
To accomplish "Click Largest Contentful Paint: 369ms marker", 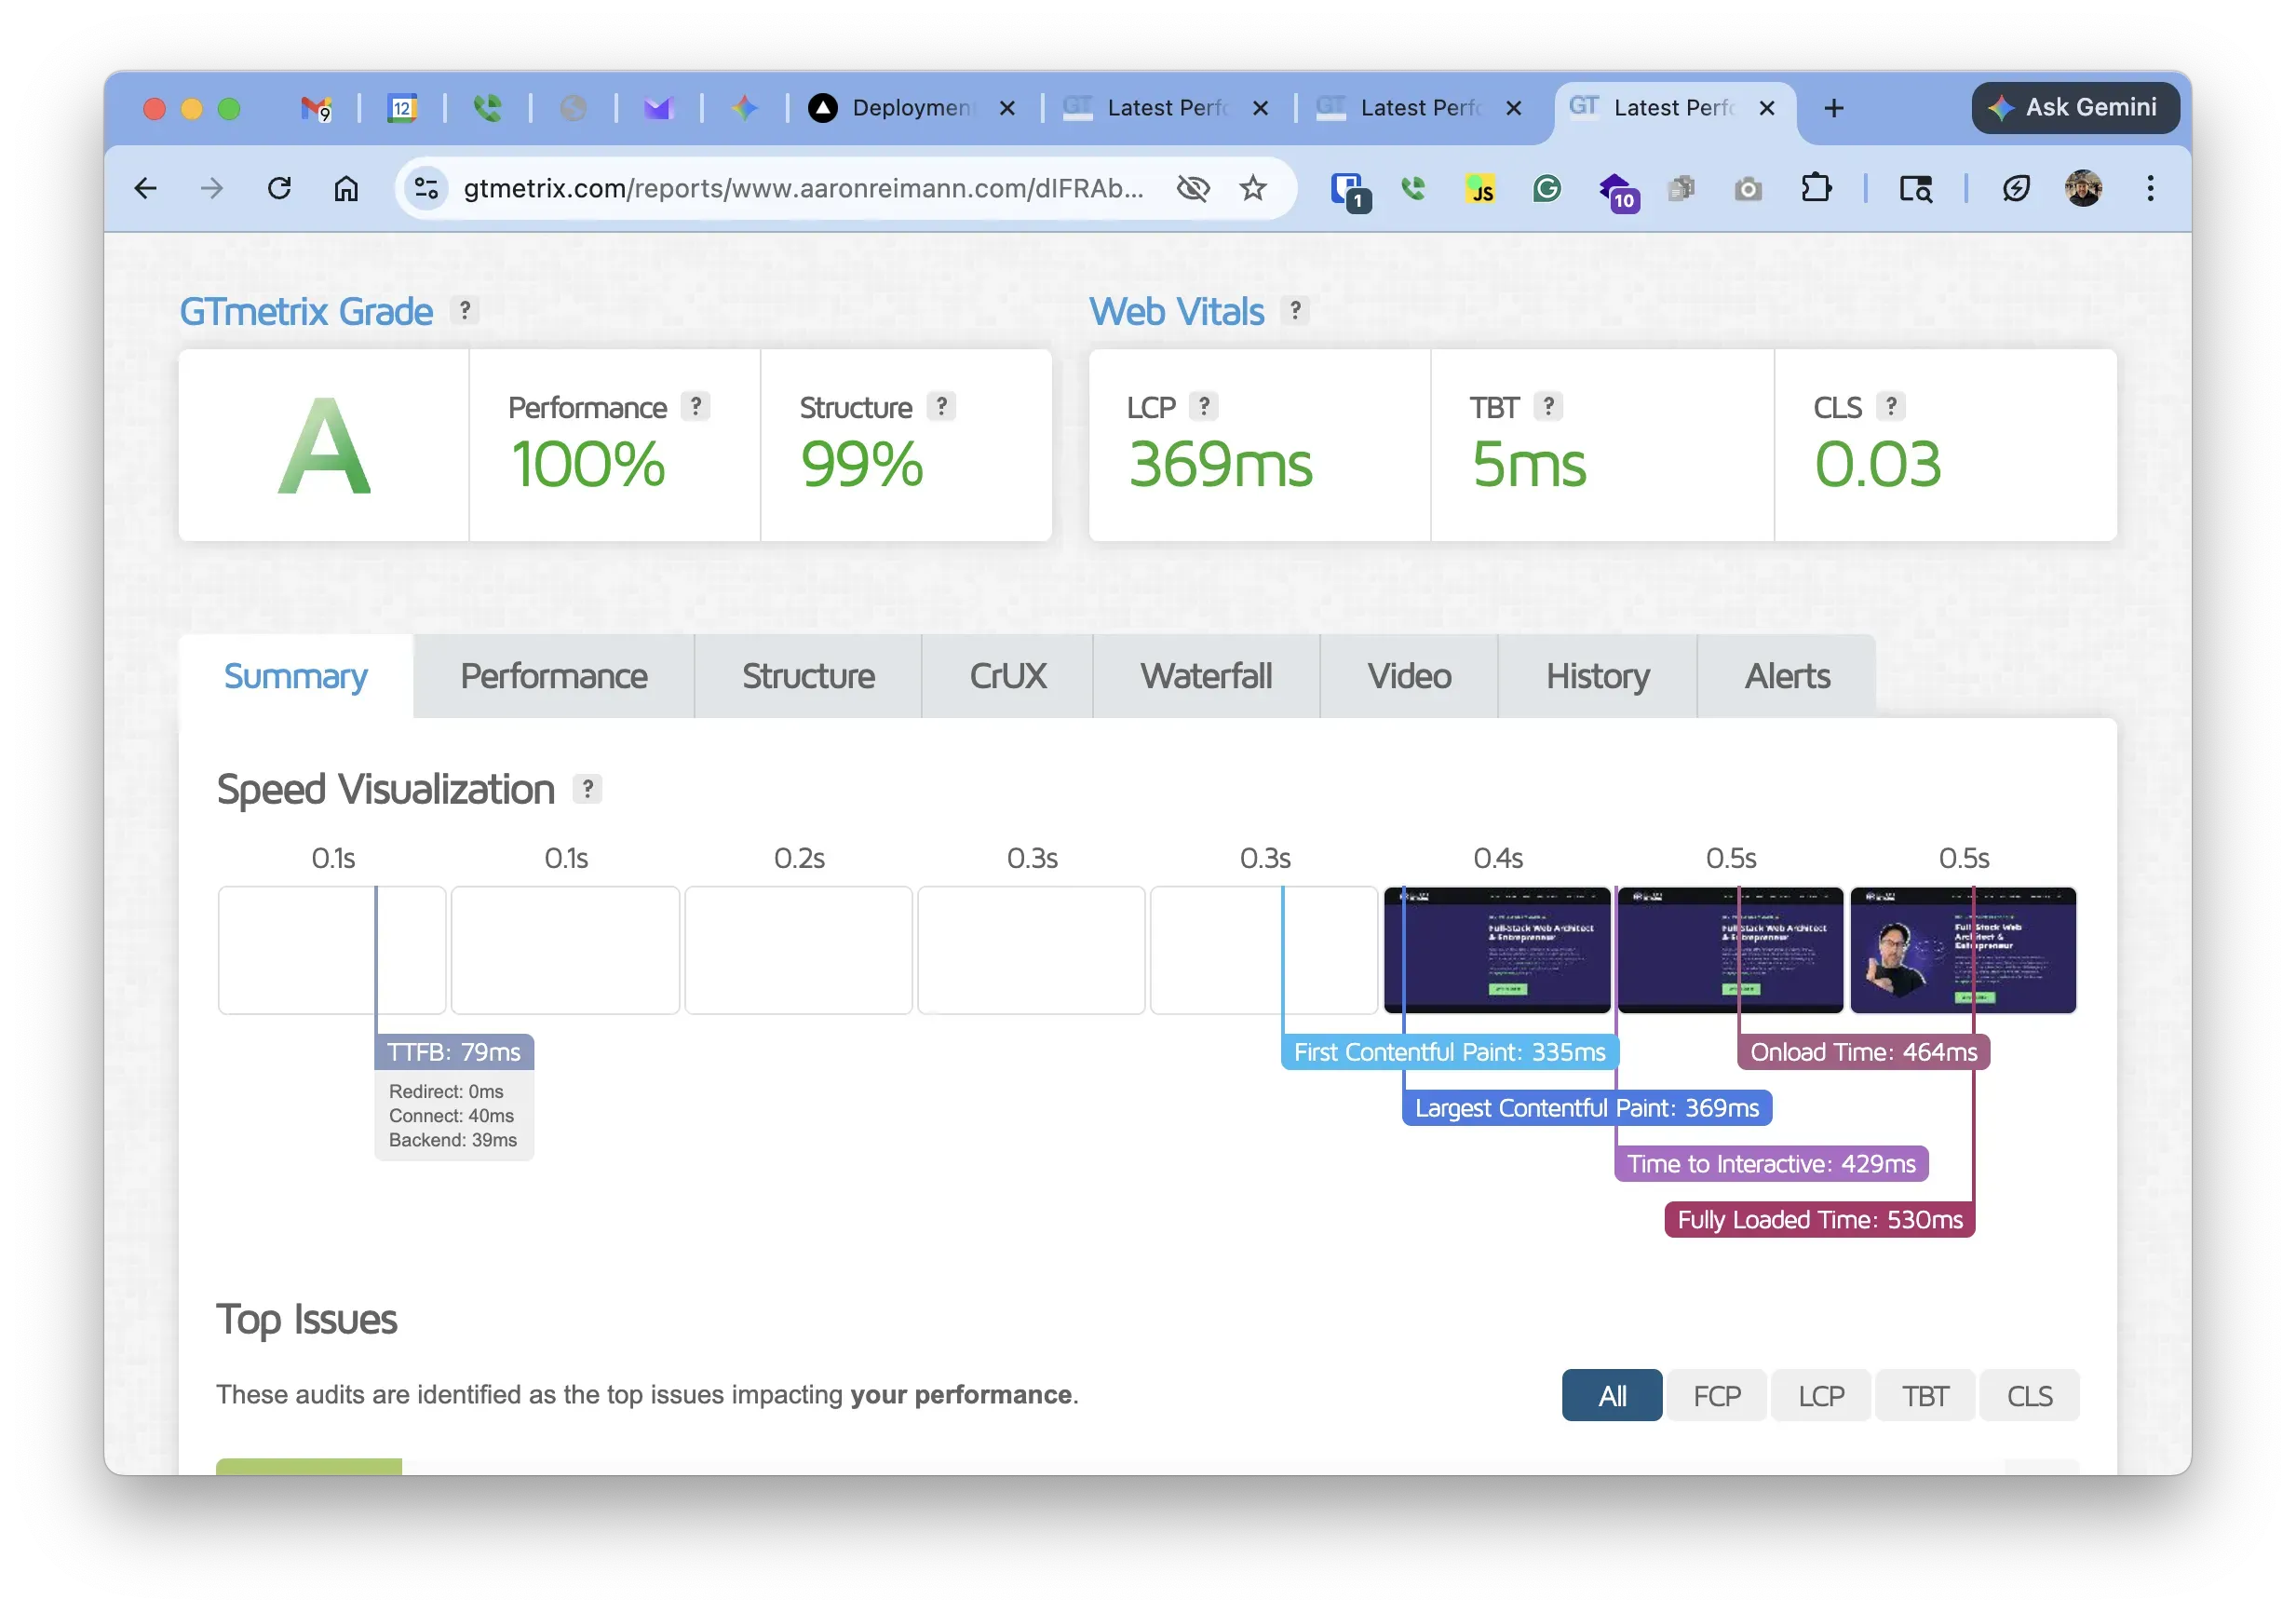I will (x=1587, y=1108).
